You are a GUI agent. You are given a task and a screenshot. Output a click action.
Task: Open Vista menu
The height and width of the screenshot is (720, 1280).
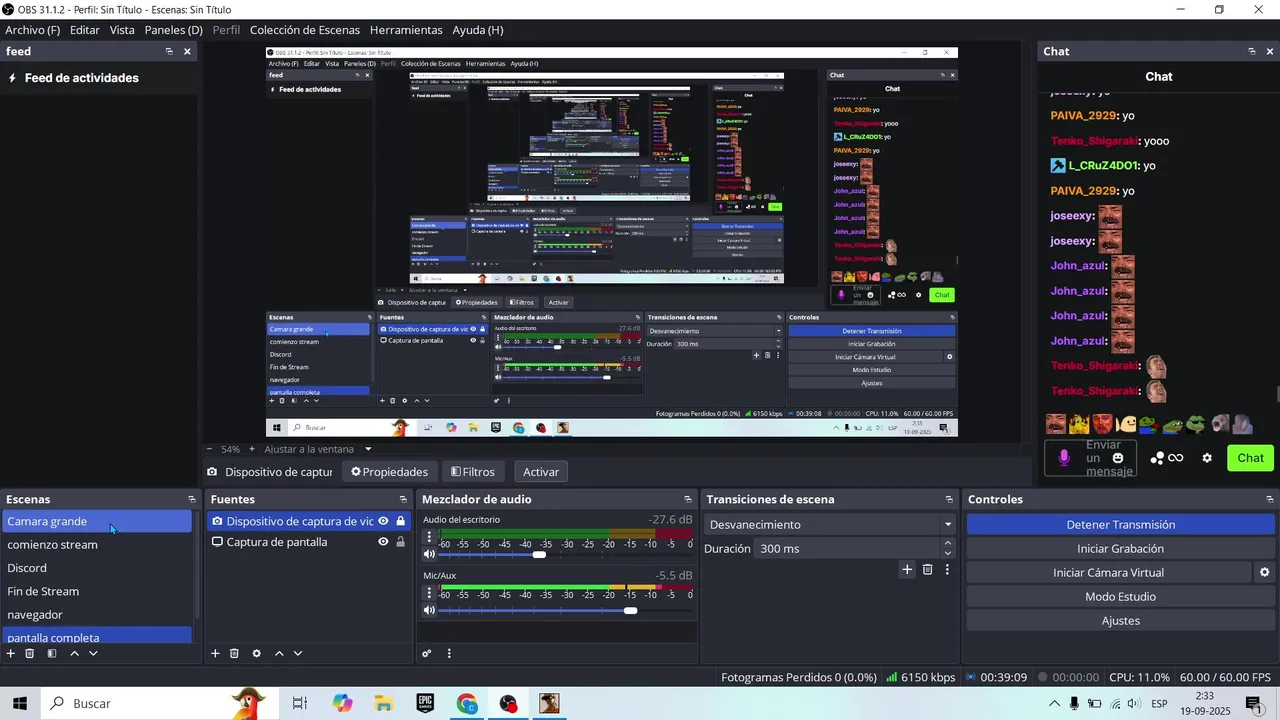click(x=122, y=30)
